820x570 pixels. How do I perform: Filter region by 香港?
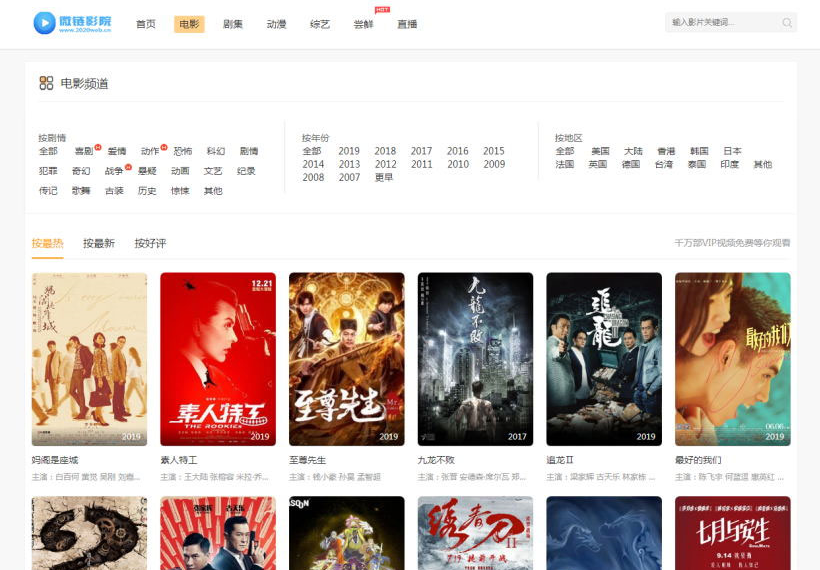coord(666,152)
